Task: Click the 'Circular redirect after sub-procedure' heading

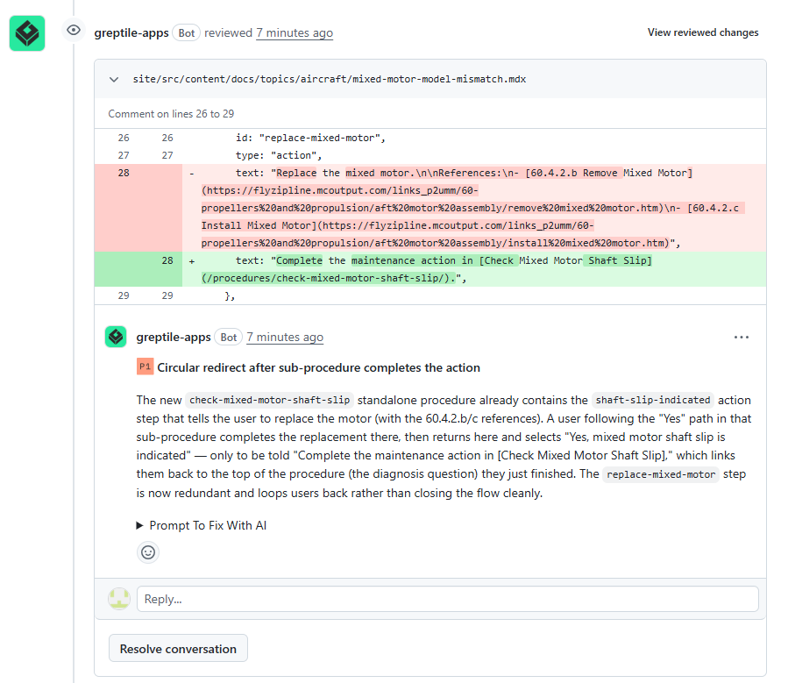Action: 319,368
